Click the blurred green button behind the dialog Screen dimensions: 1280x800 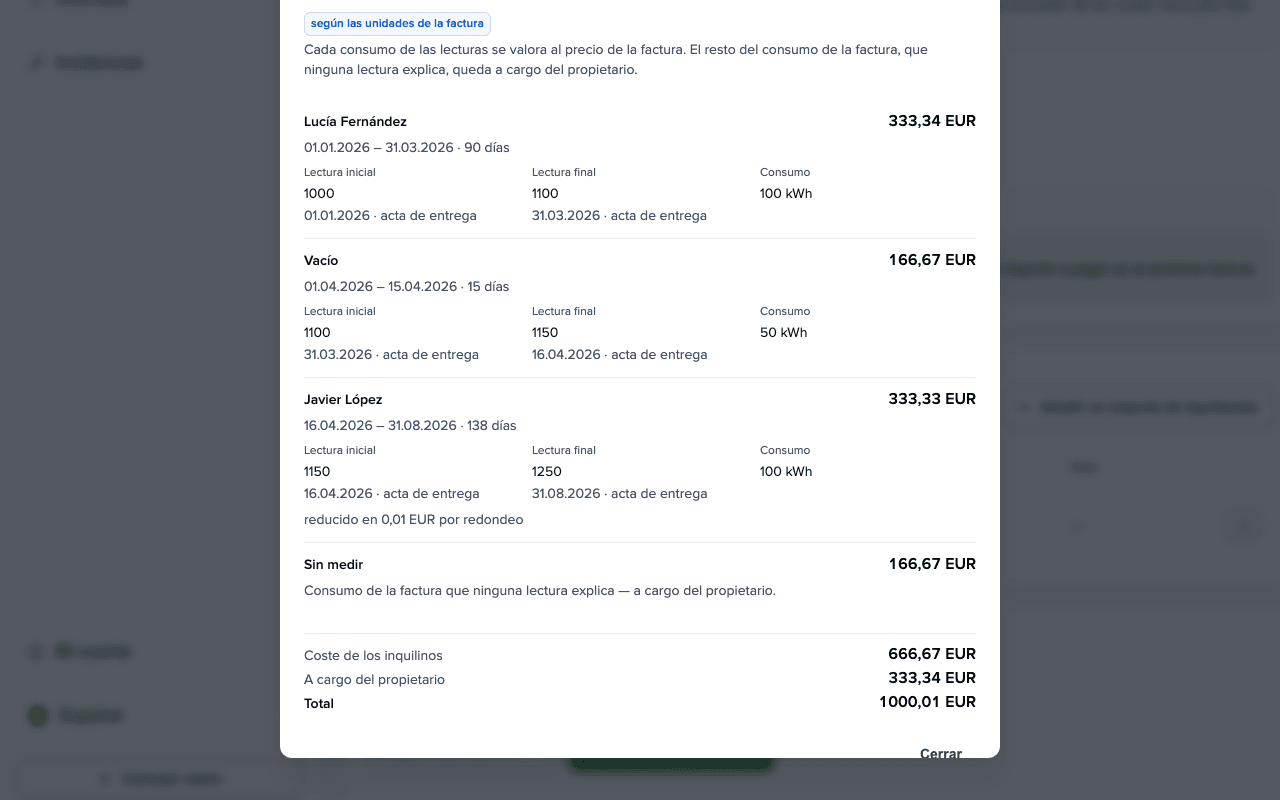tap(671, 765)
